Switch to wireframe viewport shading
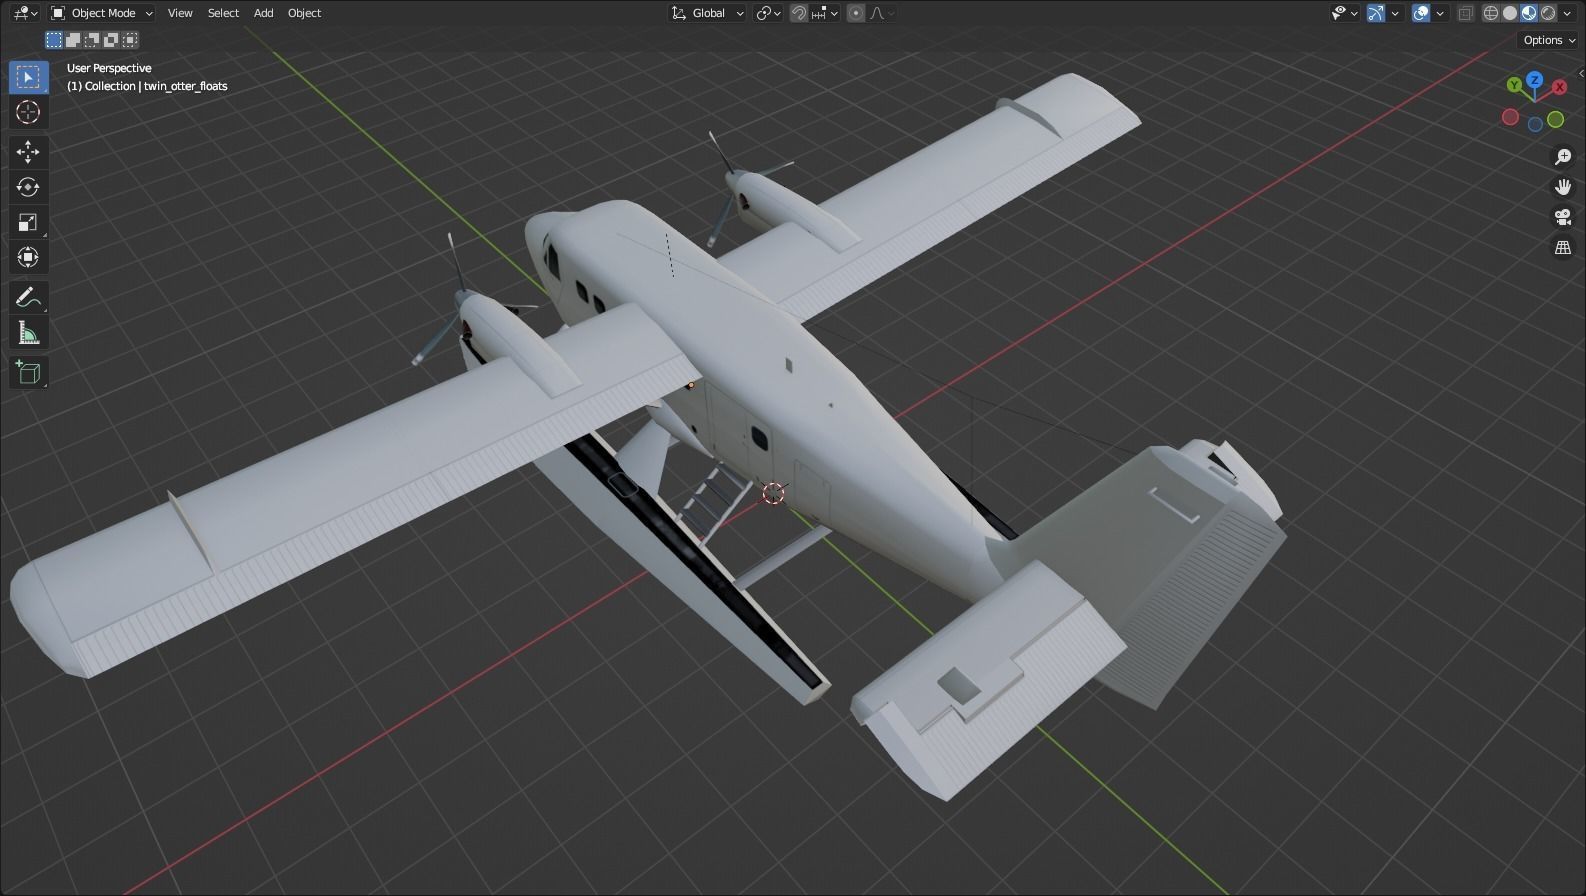Image resolution: width=1586 pixels, height=896 pixels. click(x=1491, y=13)
